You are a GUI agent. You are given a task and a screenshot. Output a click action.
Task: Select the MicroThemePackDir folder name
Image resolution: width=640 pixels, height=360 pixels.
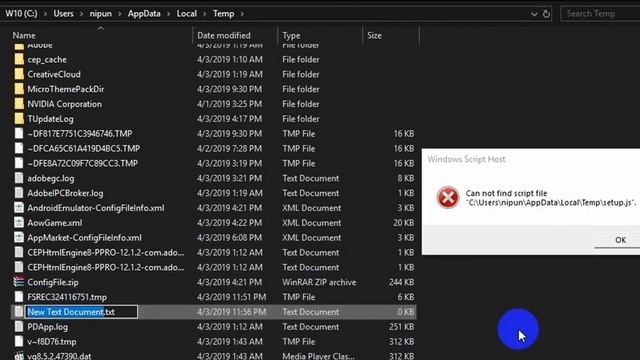pyautogui.click(x=66, y=89)
